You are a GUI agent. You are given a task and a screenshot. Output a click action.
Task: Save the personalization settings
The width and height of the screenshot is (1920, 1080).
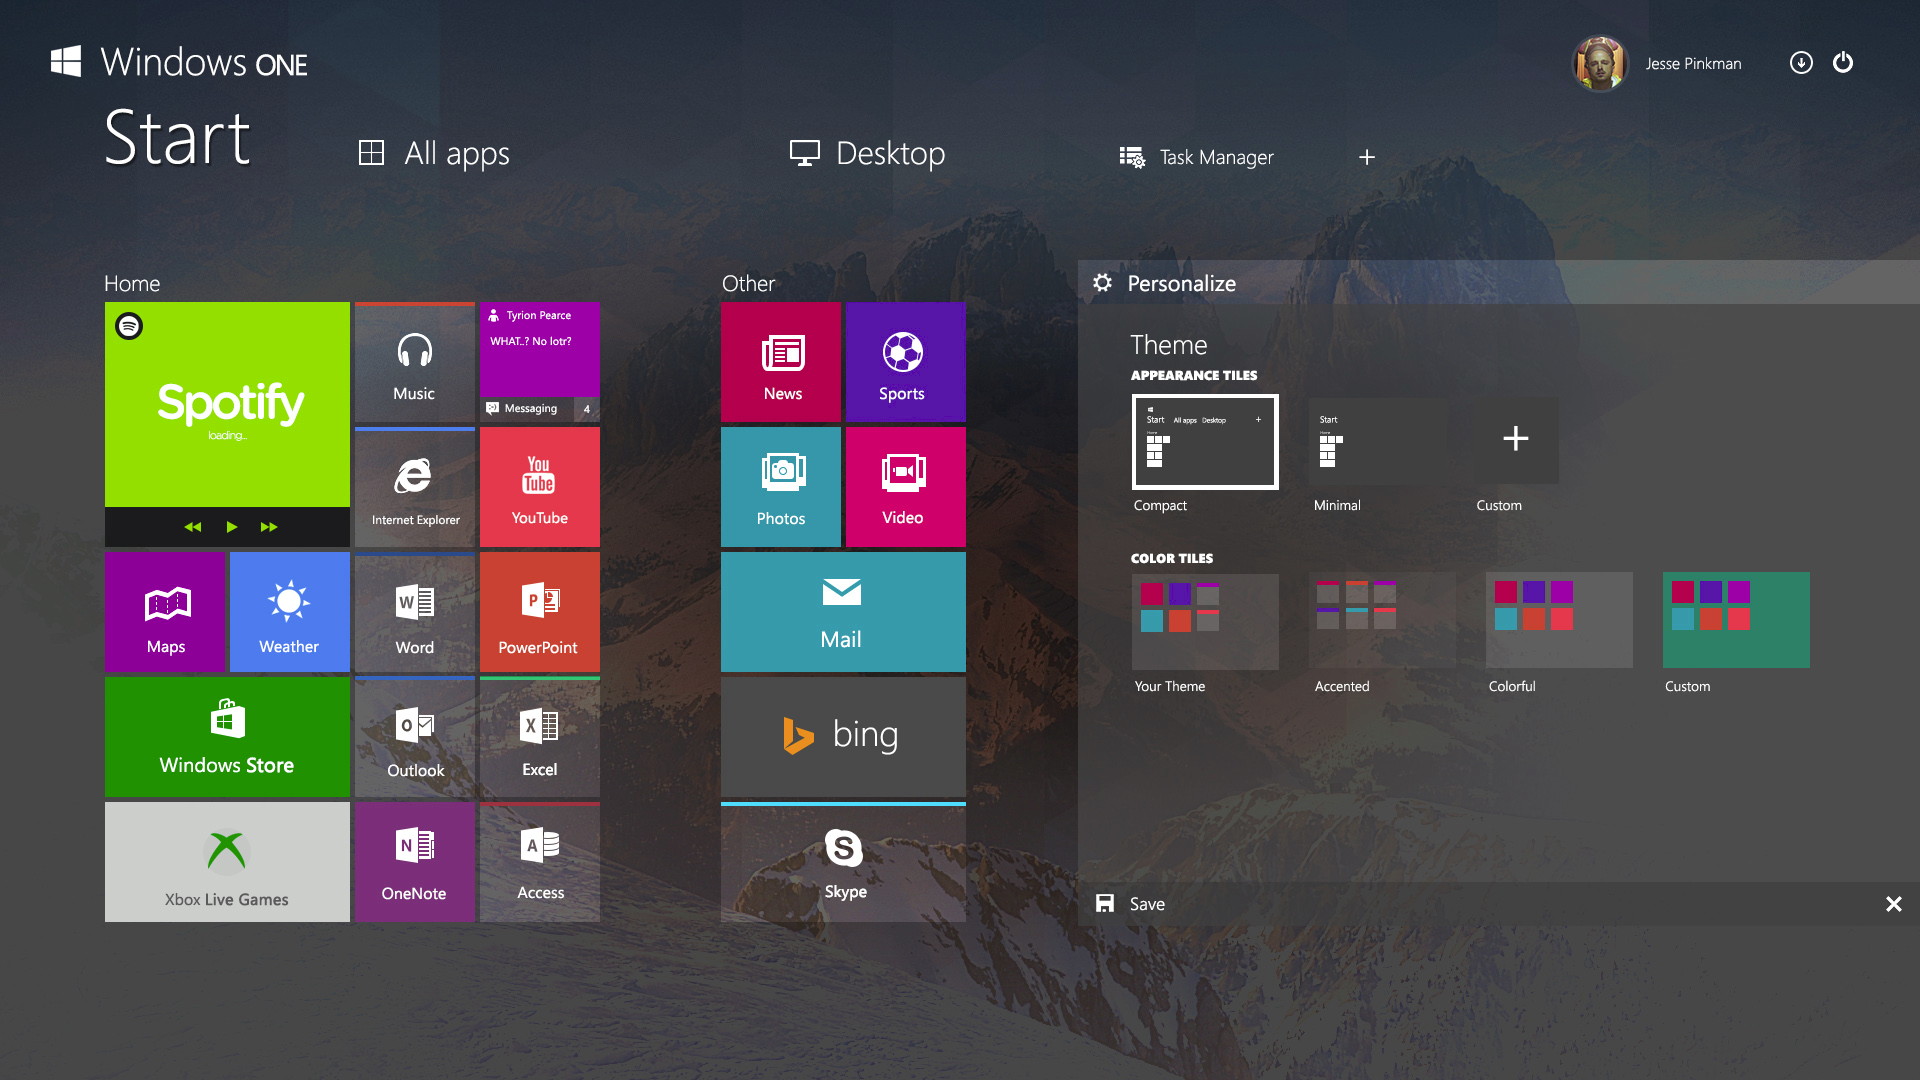click(1130, 904)
